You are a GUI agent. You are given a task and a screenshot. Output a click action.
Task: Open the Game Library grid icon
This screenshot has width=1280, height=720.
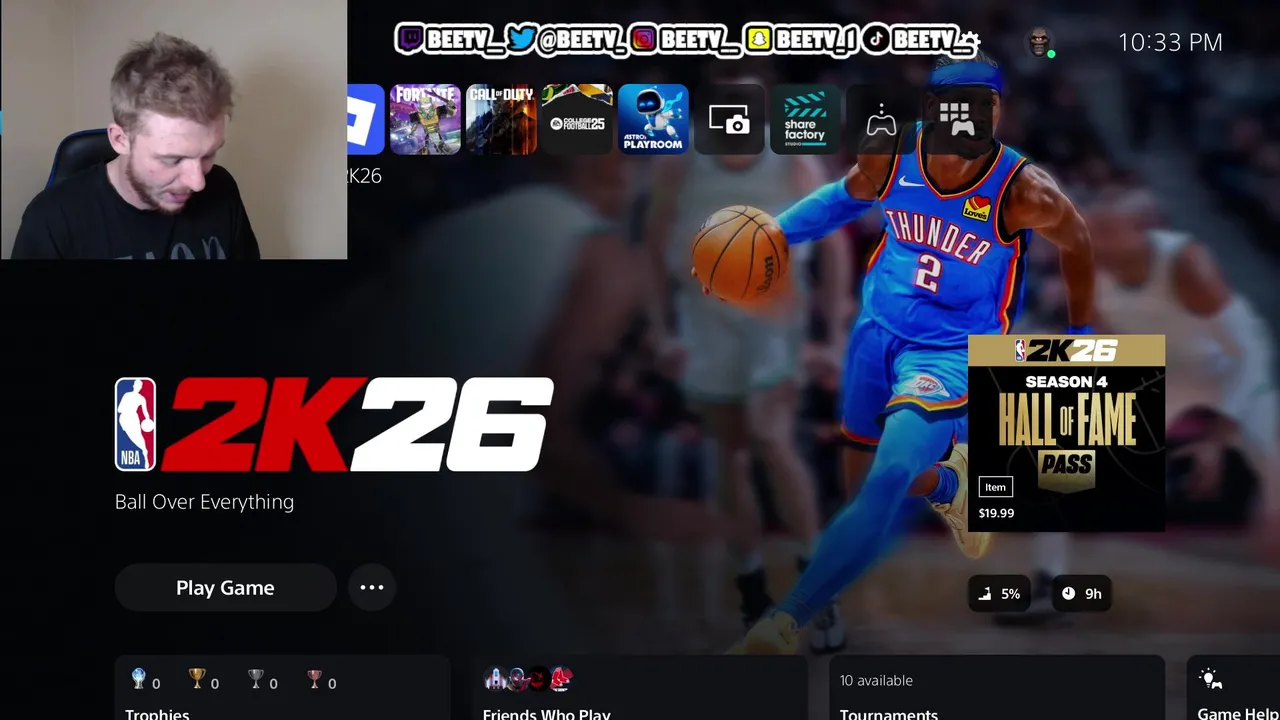pyautogui.click(x=957, y=119)
